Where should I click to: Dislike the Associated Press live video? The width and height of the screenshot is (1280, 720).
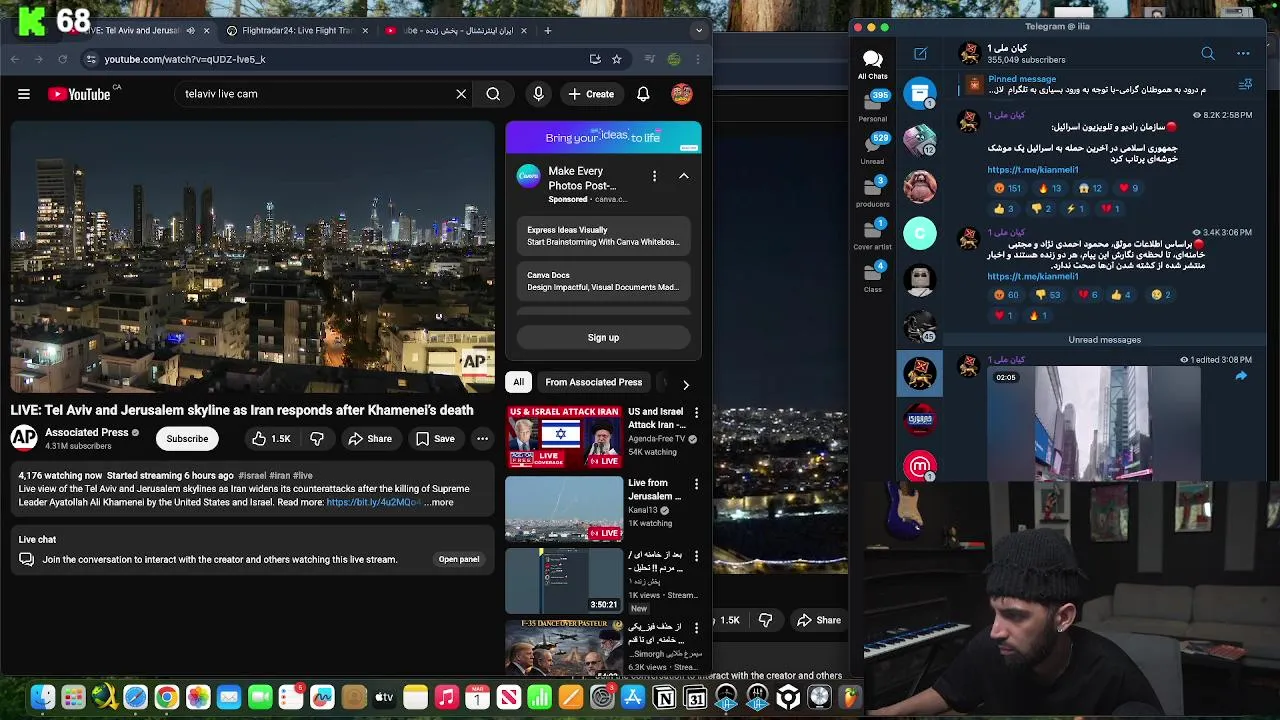(x=317, y=439)
